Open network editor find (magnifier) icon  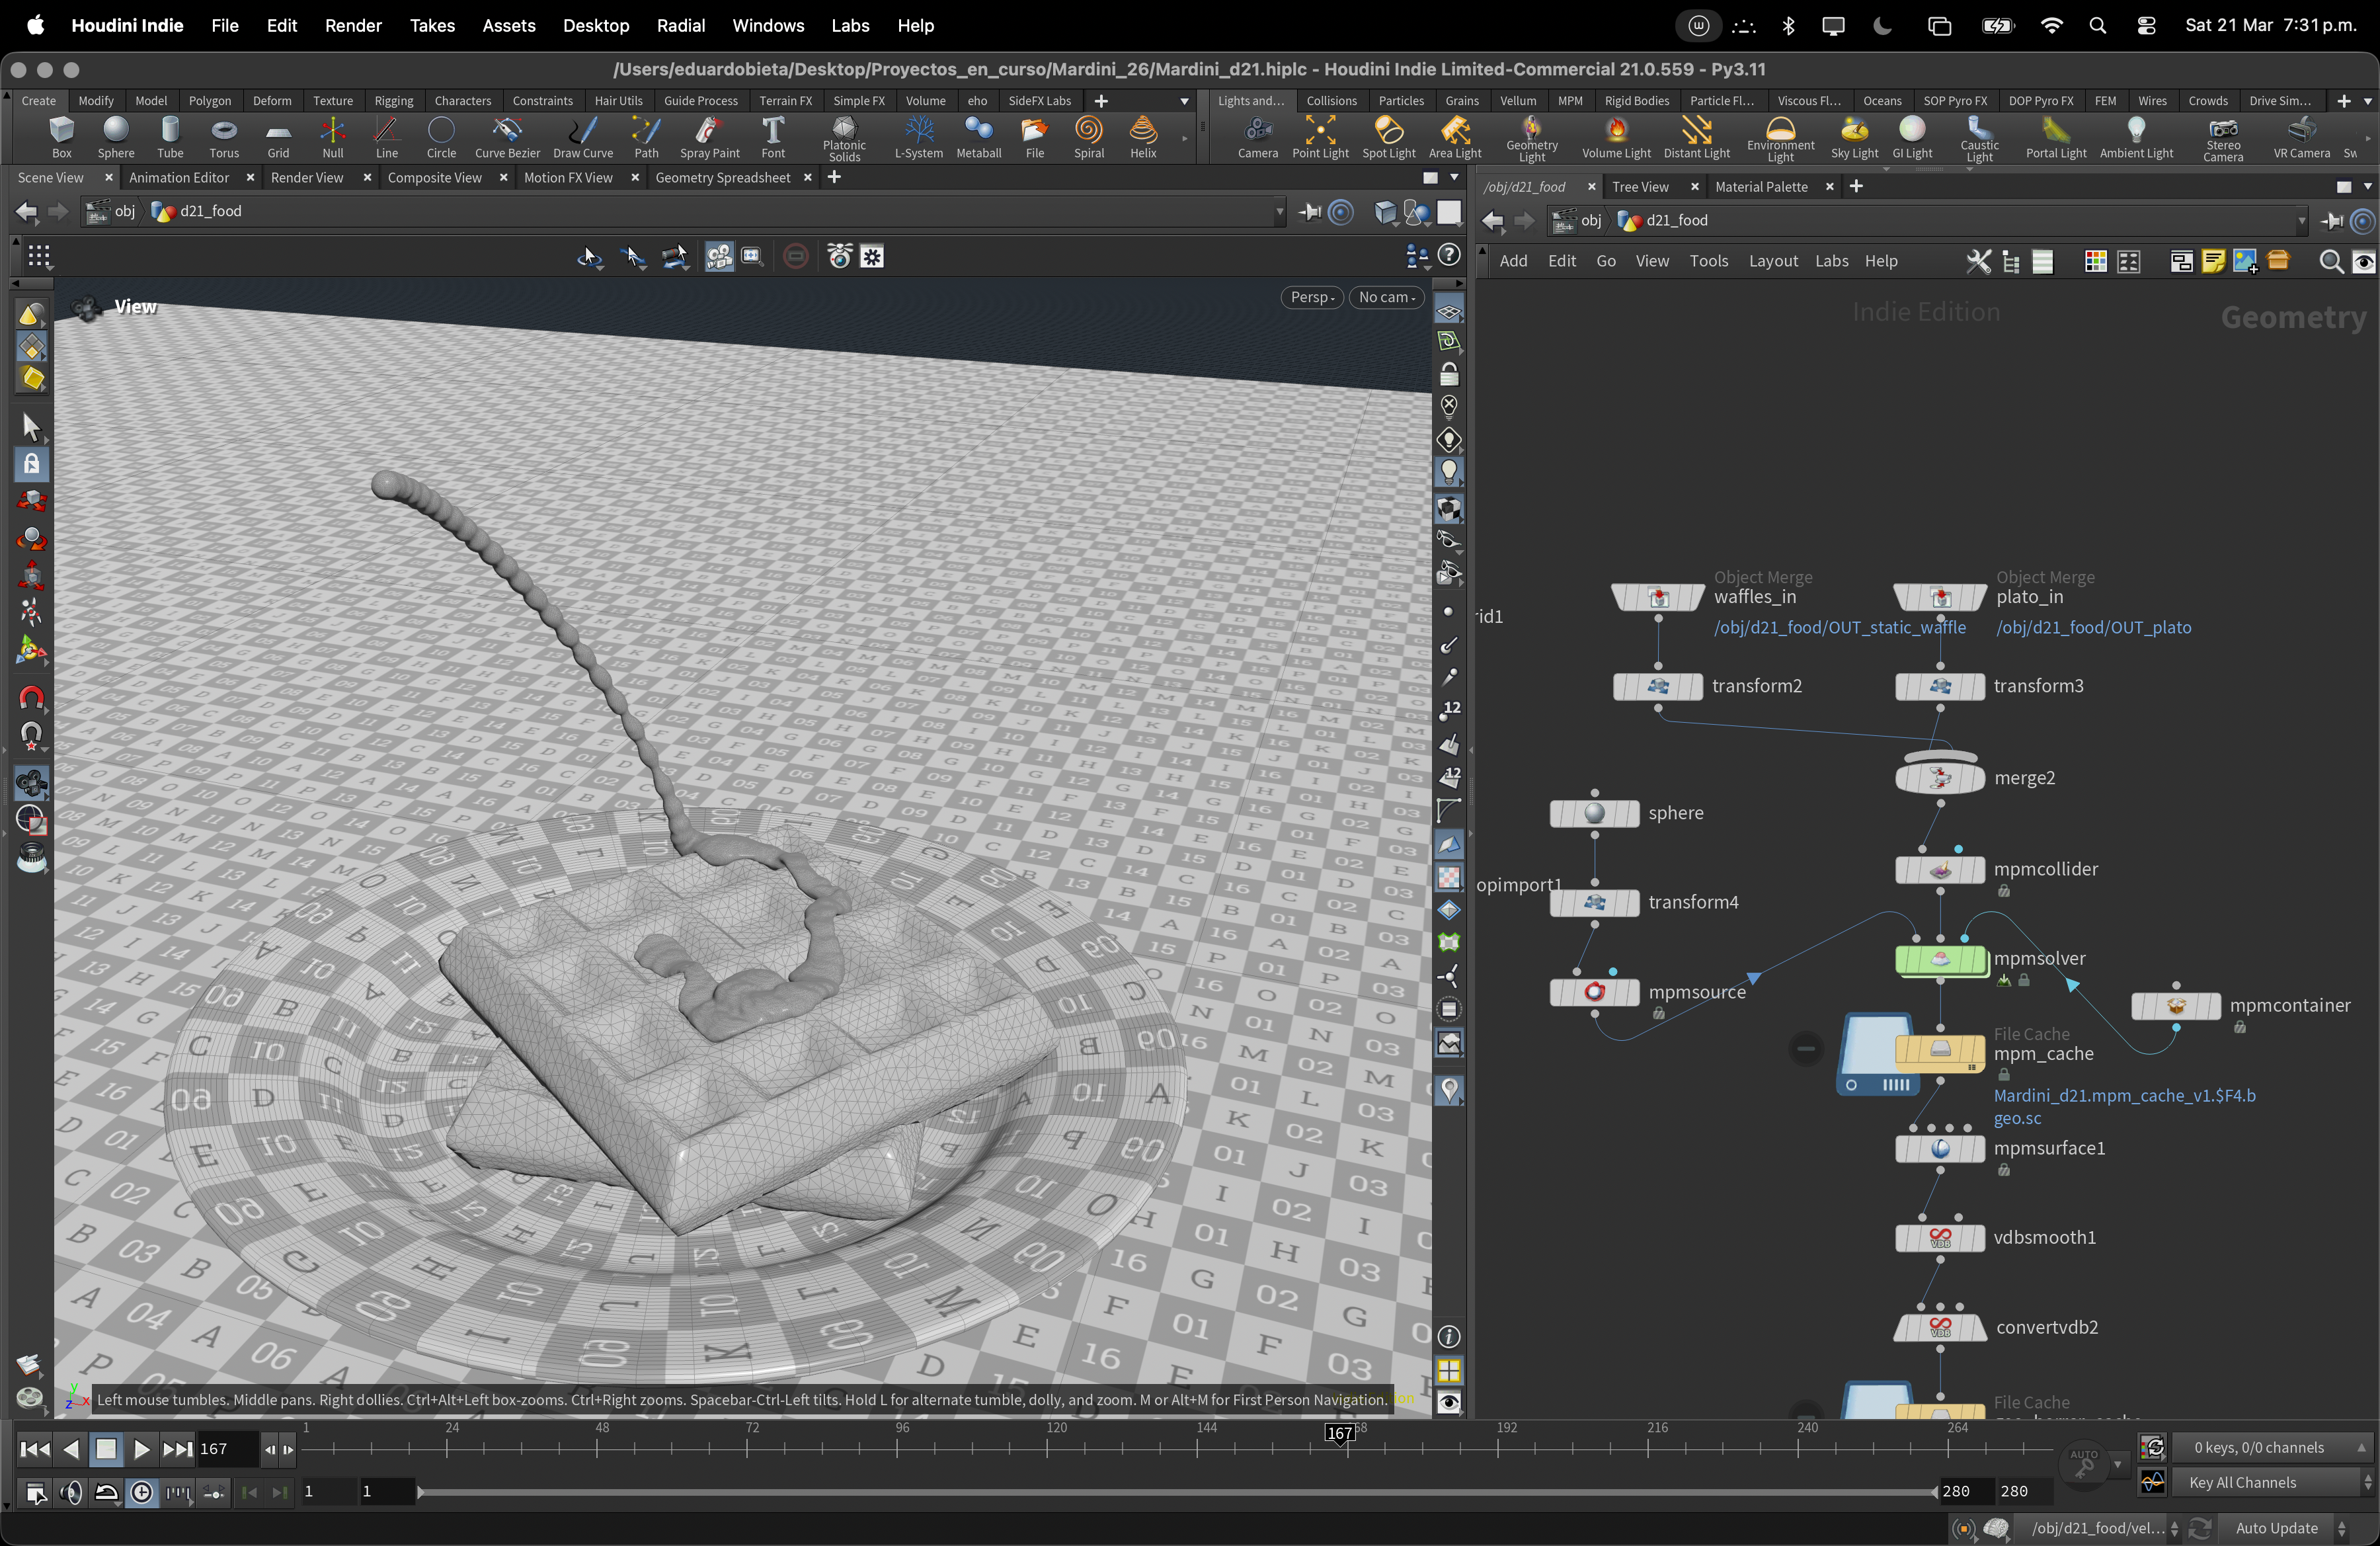2330,262
